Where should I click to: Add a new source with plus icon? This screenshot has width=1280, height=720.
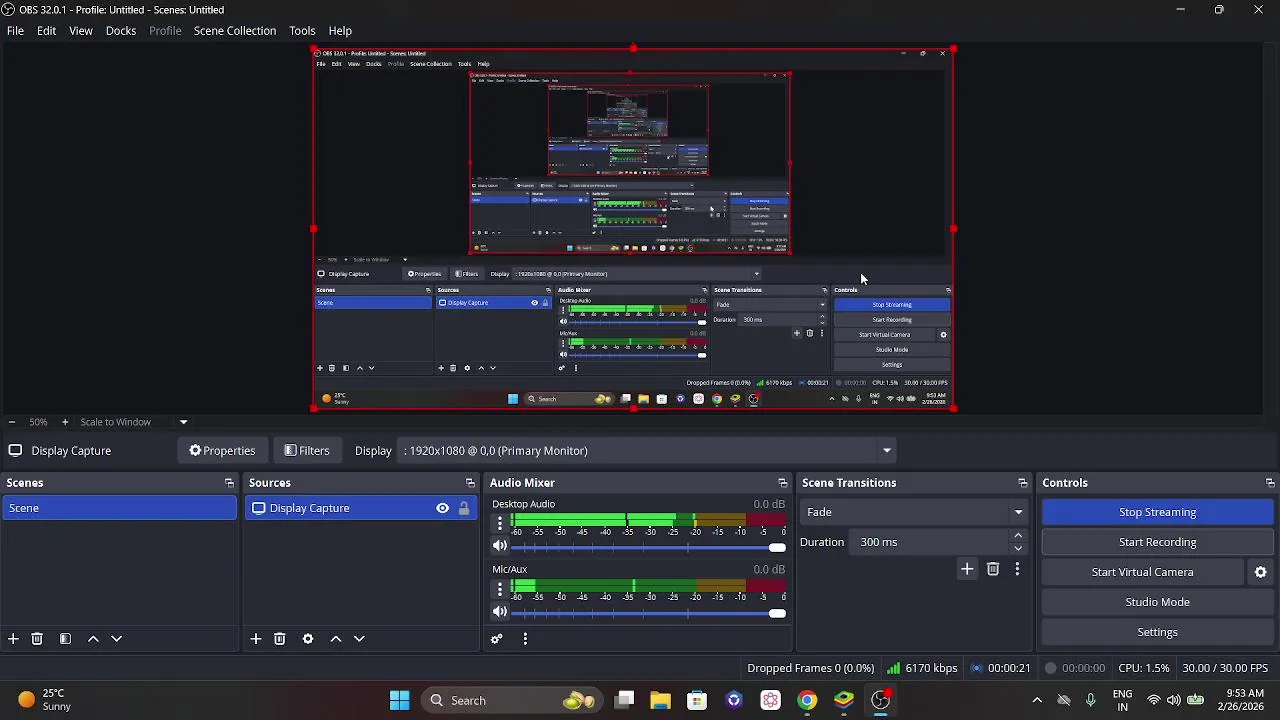[255, 639]
